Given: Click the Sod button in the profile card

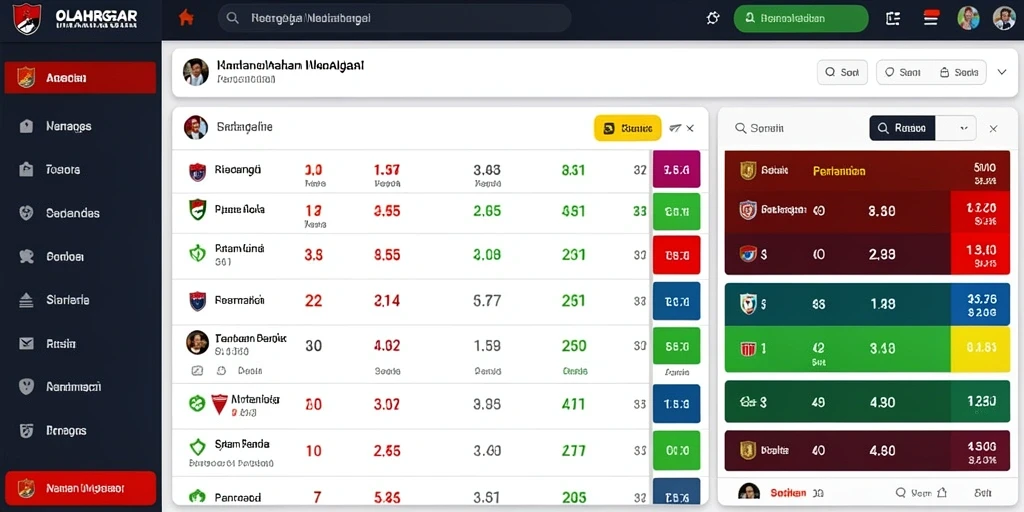Looking at the screenshot, I should click(x=842, y=72).
